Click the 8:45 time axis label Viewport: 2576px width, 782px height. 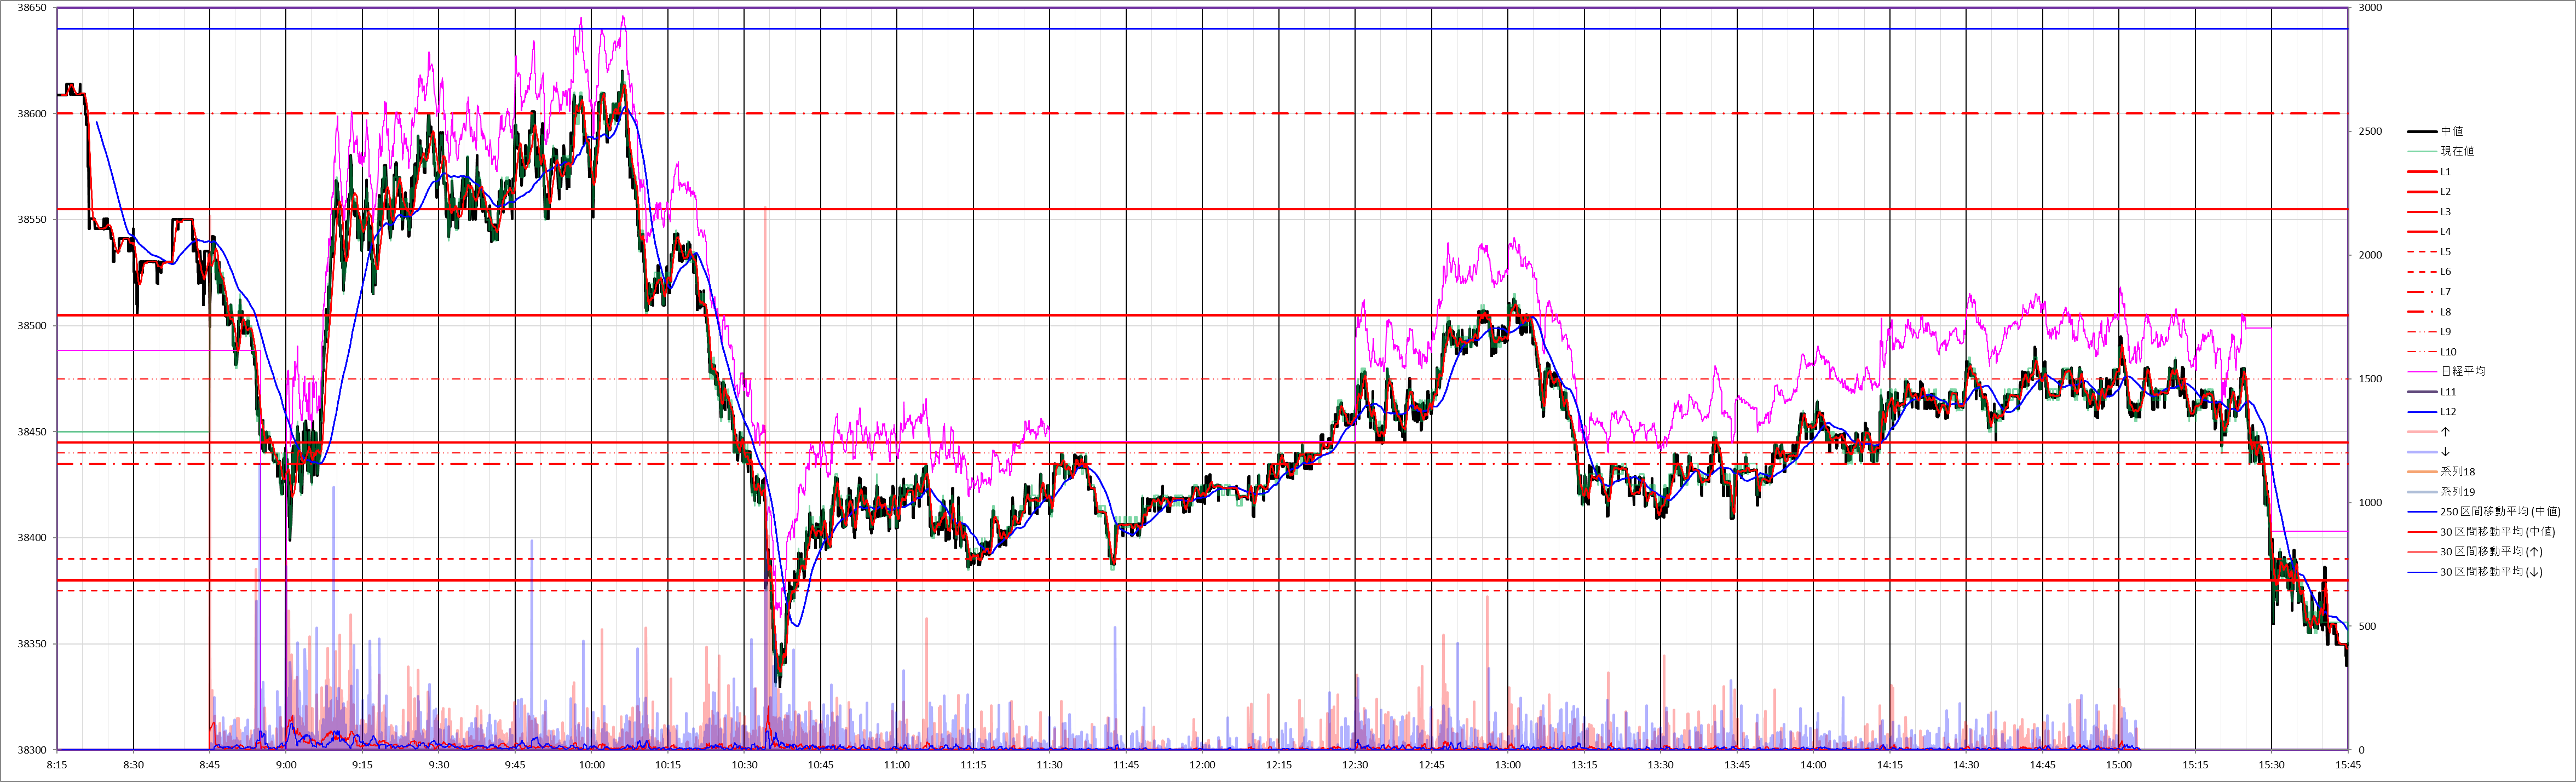pyautogui.click(x=210, y=765)
